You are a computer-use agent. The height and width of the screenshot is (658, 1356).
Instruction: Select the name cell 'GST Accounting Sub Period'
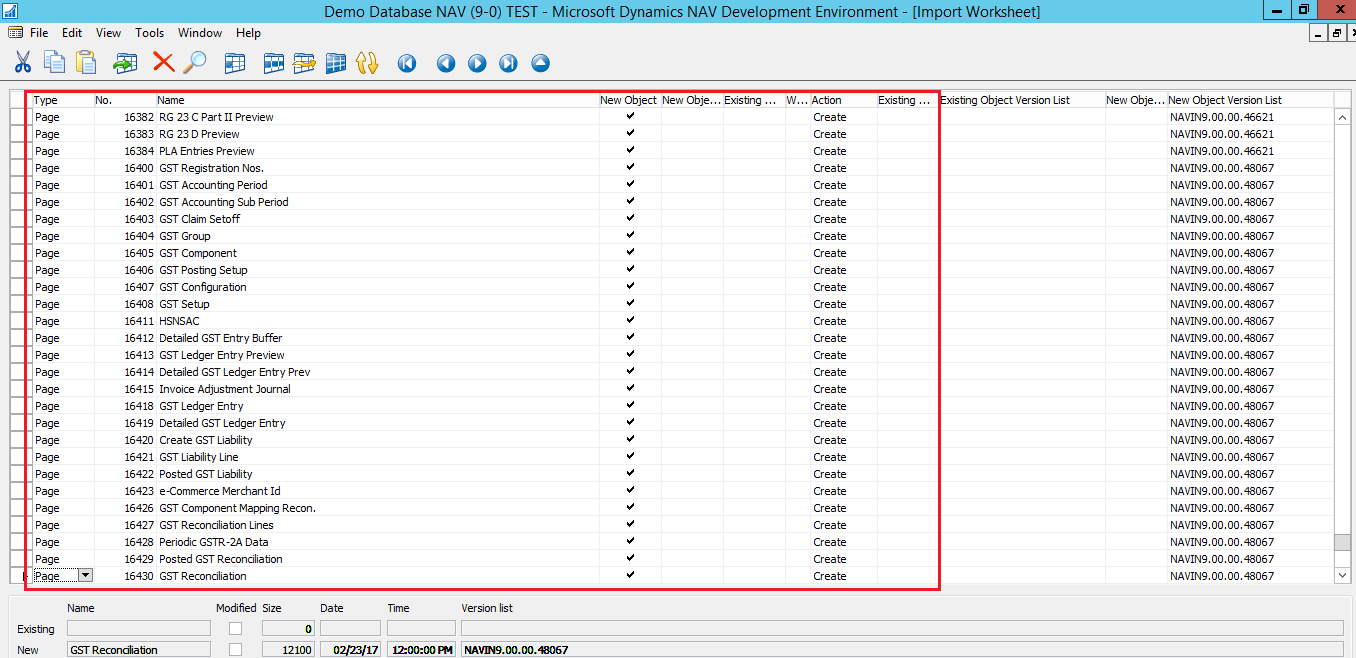point(377,202)
